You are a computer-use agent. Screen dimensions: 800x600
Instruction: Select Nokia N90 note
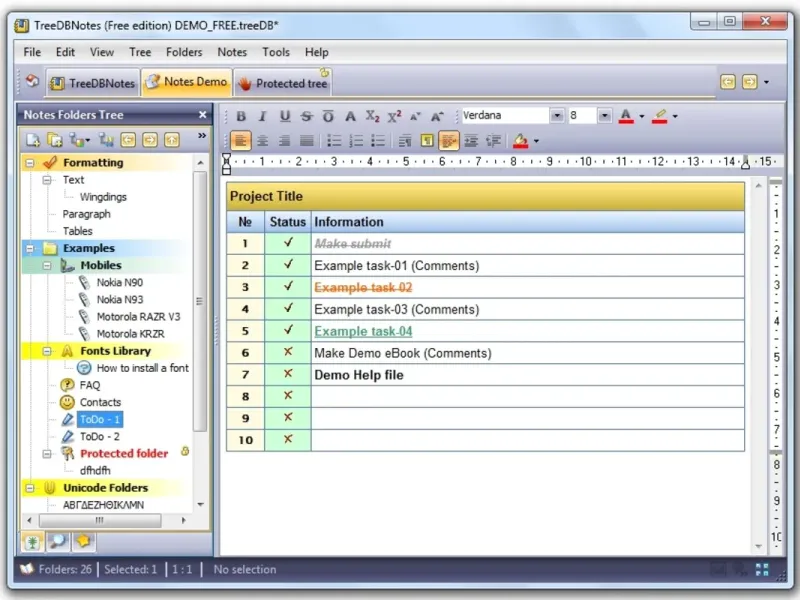(x=119, y=283)
